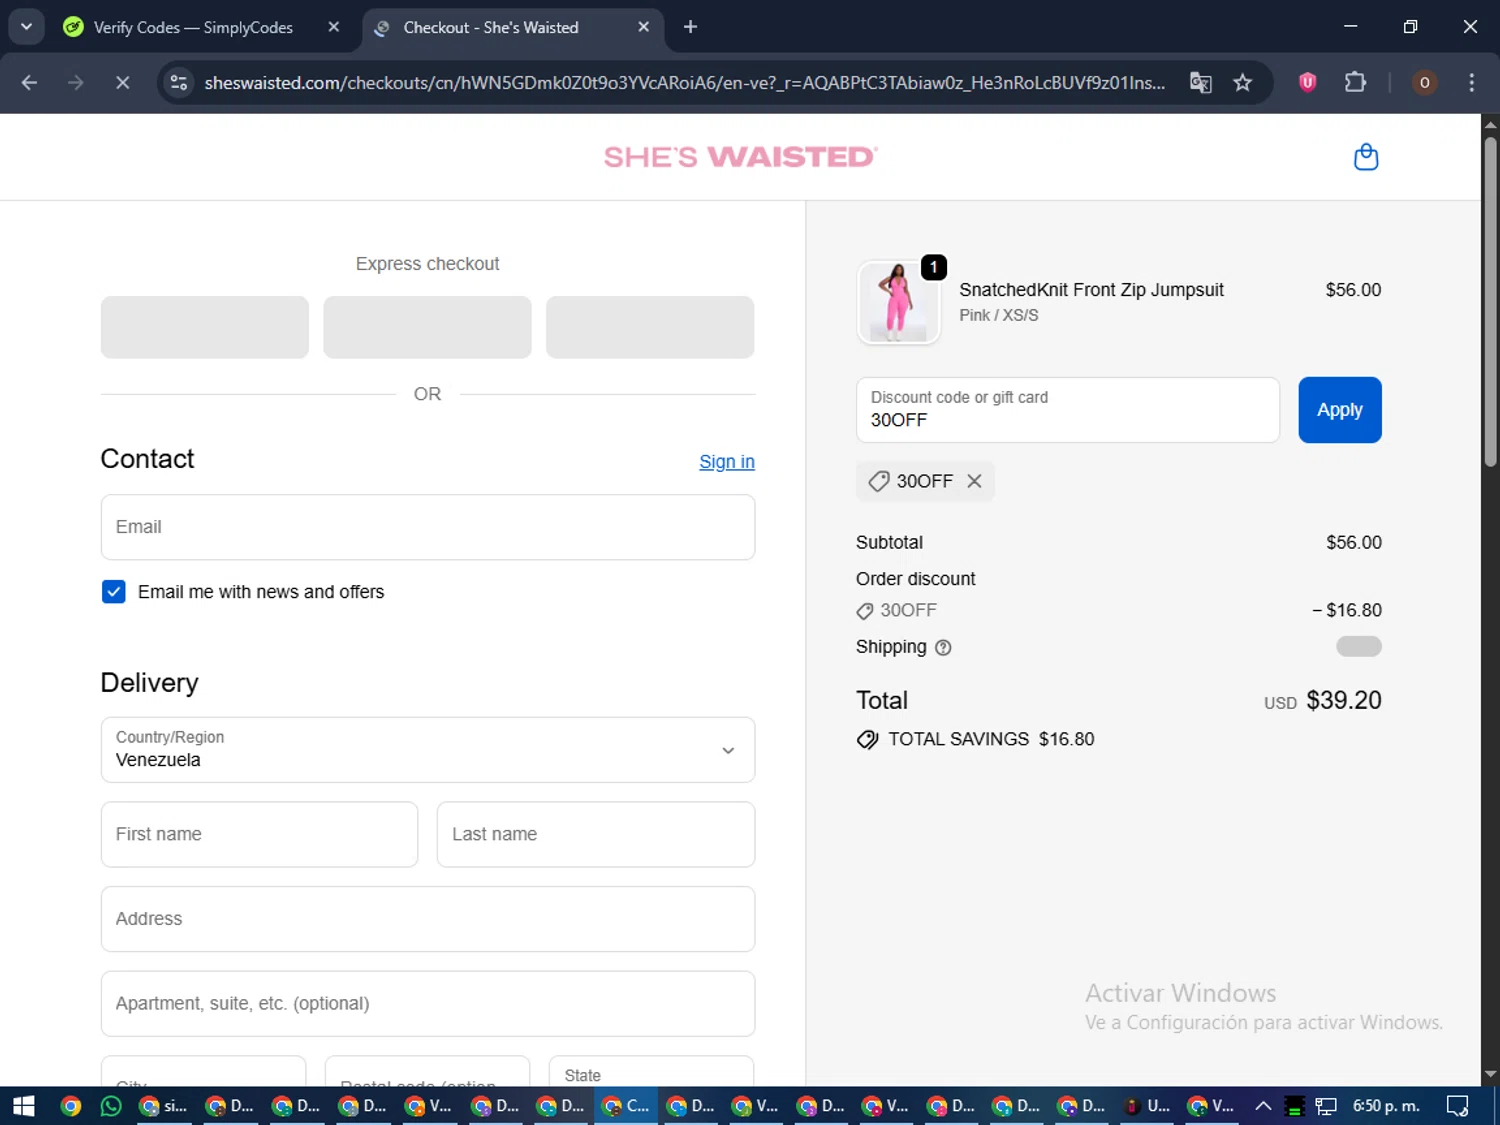Open the translate page icon in address bar
The height and width of the screenshot is (1125, 1500).
click(x=1200, y=83)
